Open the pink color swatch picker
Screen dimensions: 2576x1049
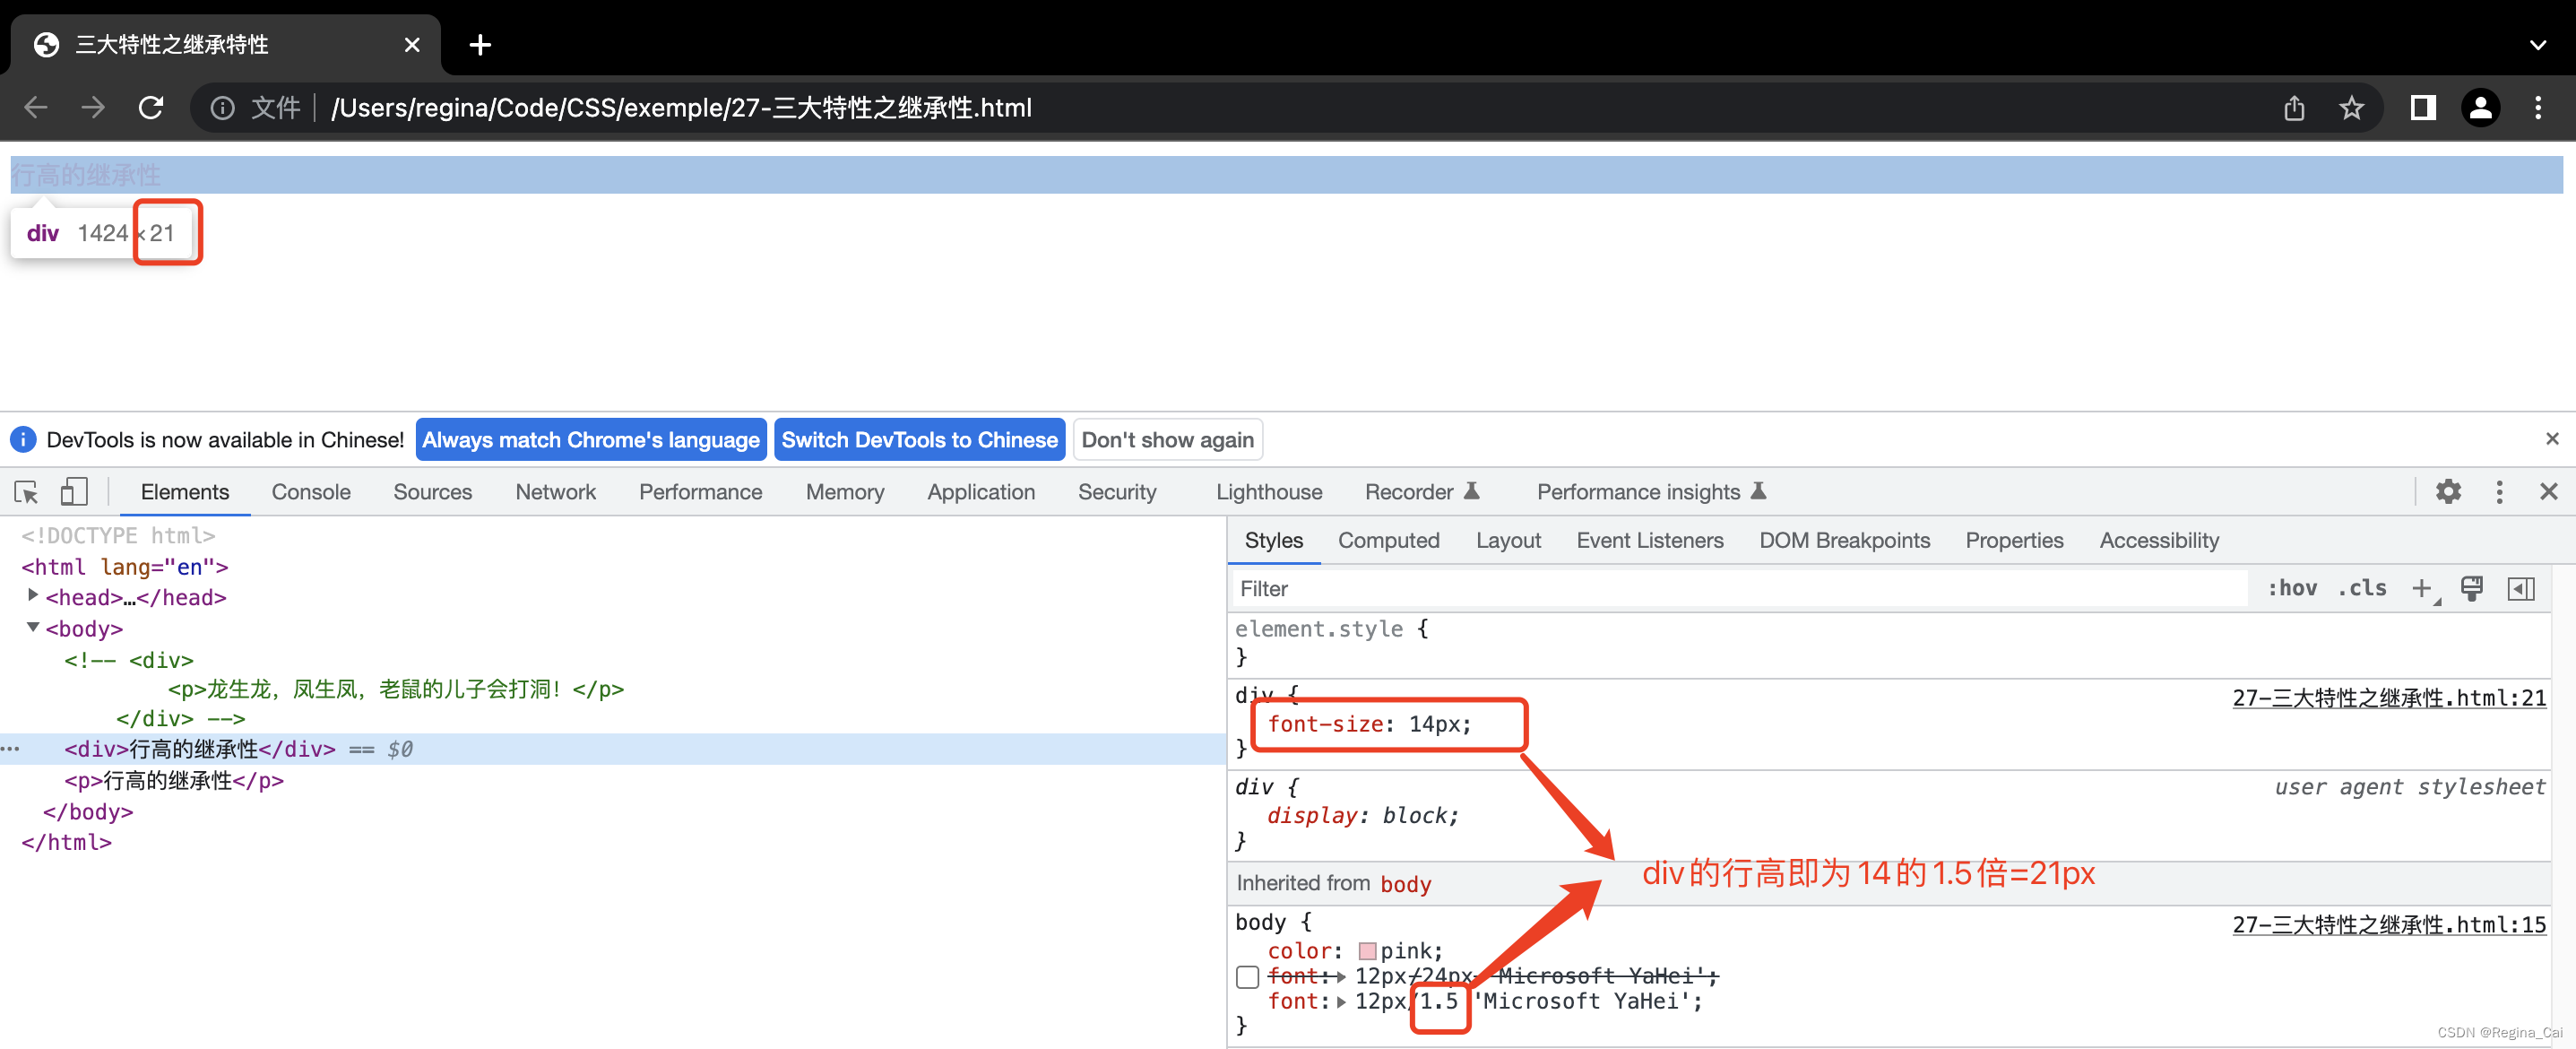coord(1367,950)
